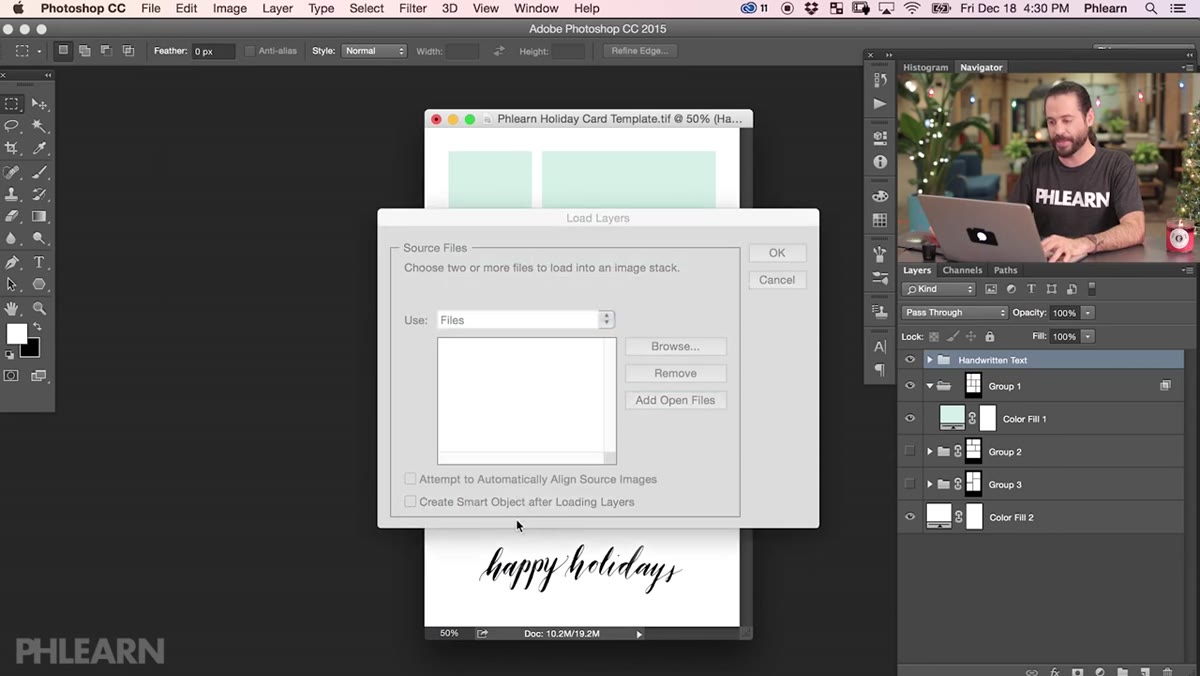
Task: Select the Gradient tool
Action: tap(39, 216)
